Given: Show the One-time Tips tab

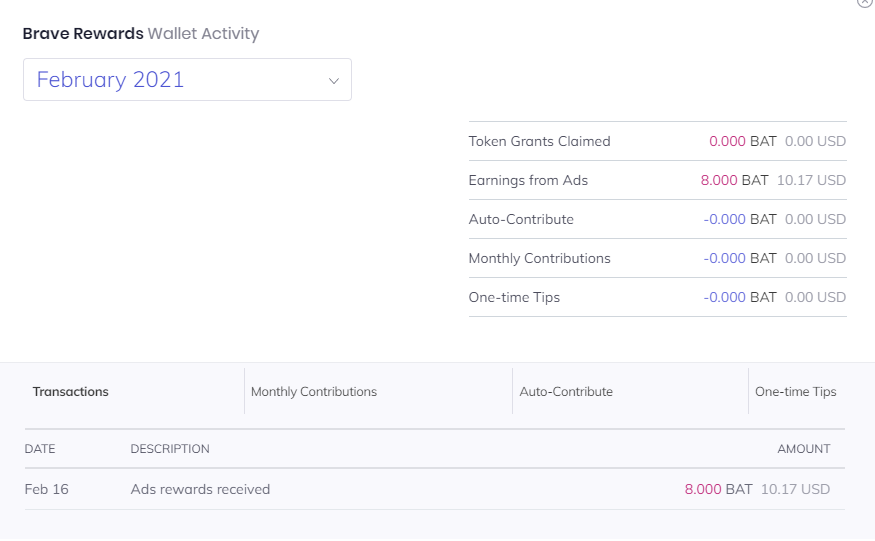Looking at the screenshot, I should (795, 392).
